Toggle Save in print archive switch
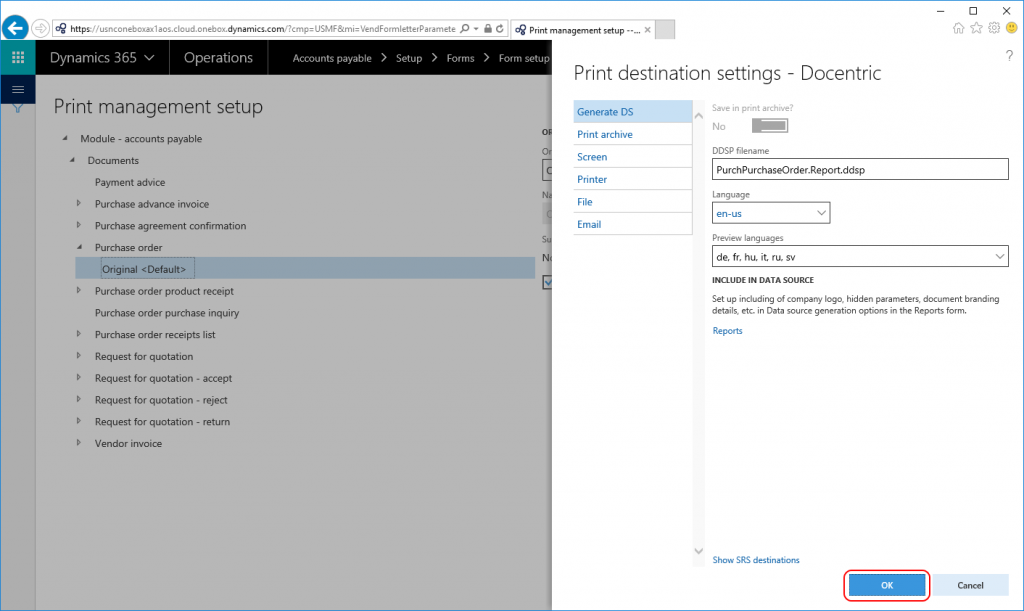 click(x=770, y=126)
